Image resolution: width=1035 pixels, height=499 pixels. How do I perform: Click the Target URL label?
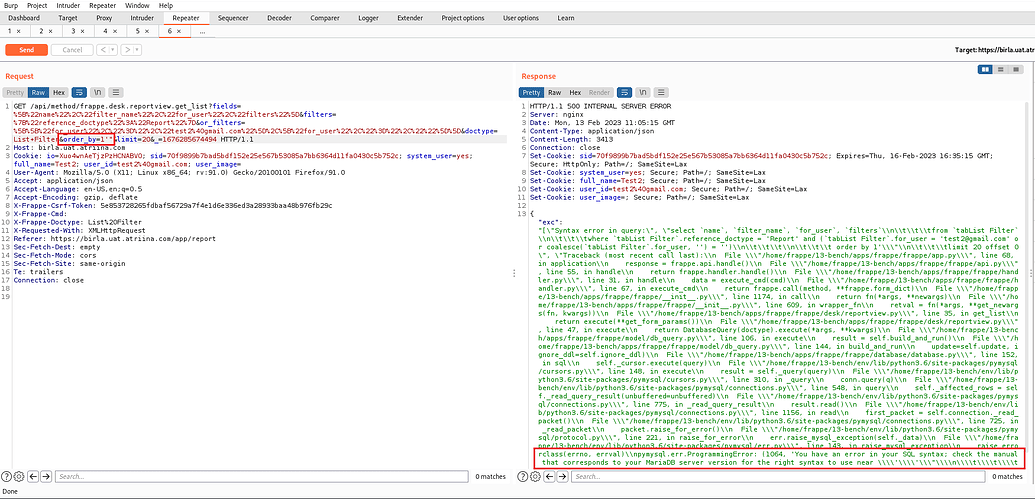tap(995, 50)
